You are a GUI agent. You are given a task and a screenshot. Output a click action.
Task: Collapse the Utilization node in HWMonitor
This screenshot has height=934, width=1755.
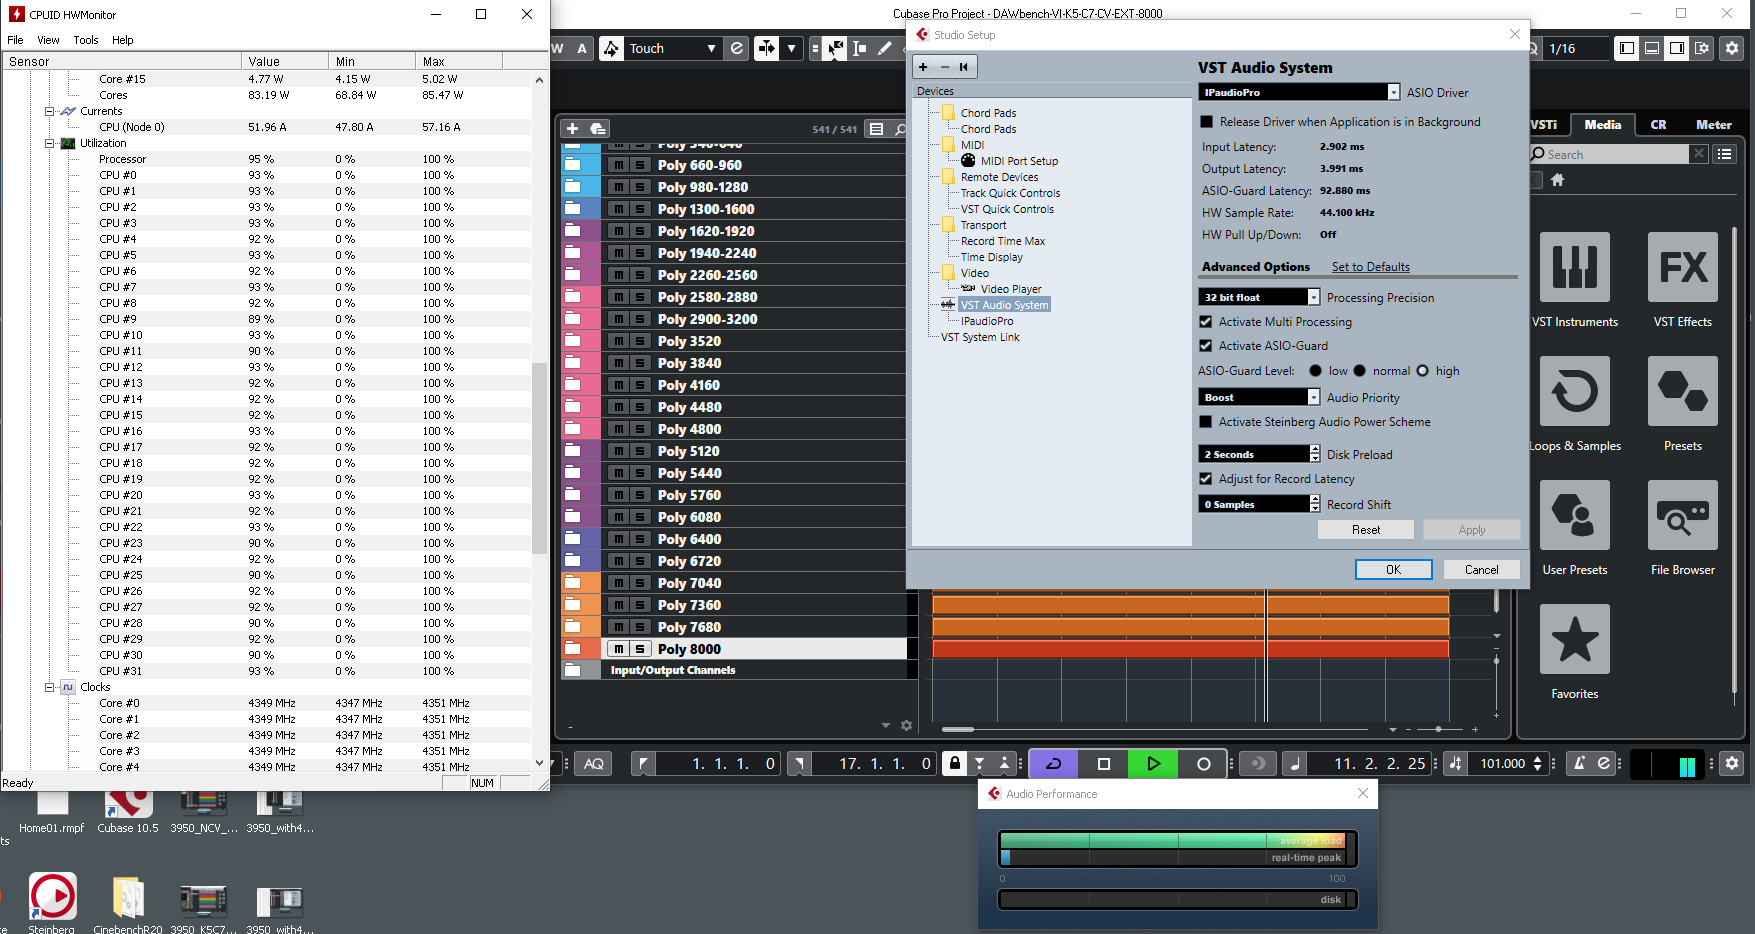coord(49,143)
